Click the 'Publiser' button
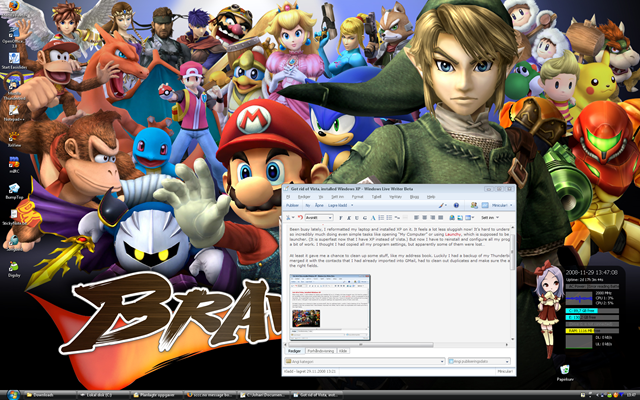This screenshot has width=640, height=400. point(292,205)
